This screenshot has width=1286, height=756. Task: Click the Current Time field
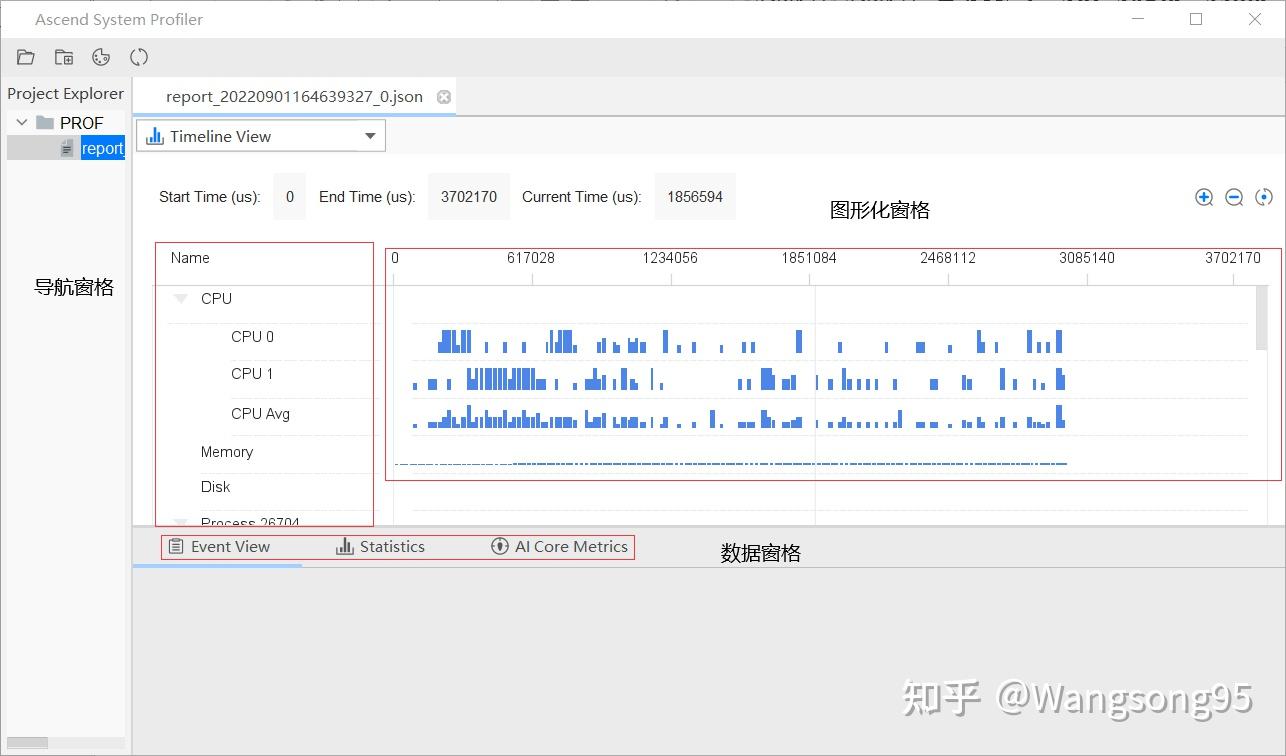tap(695, 197)
